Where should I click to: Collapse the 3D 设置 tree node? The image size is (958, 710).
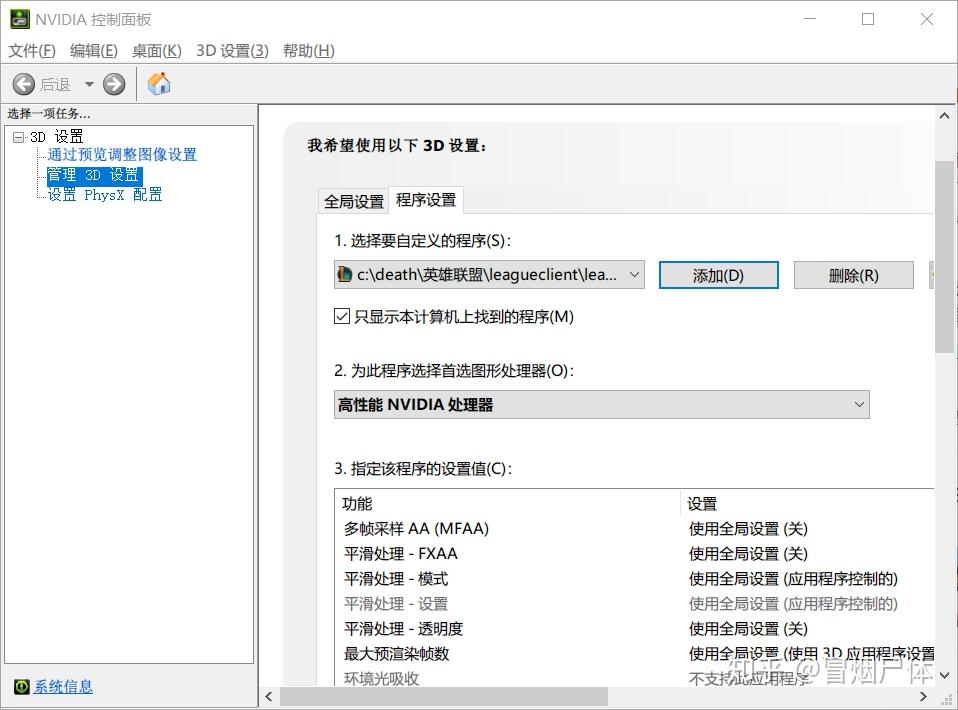18,137
